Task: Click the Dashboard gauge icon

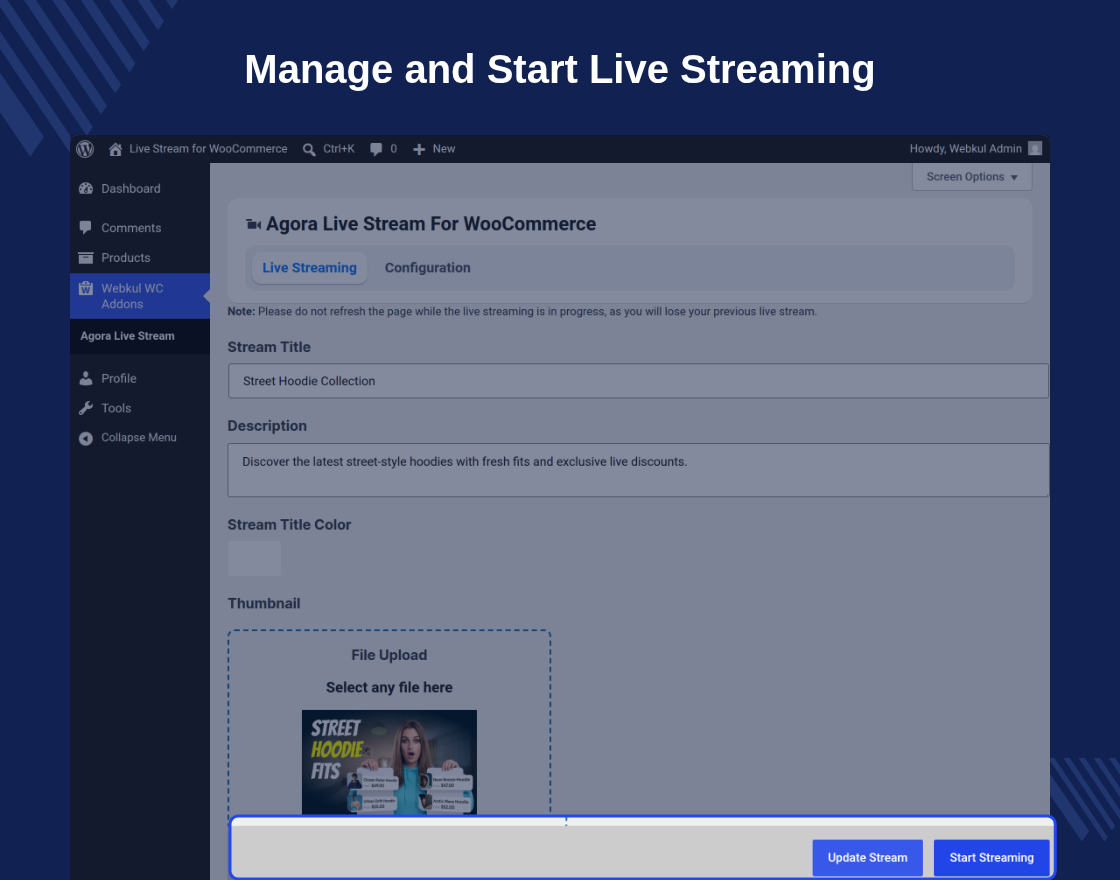Action: (86, 189)
